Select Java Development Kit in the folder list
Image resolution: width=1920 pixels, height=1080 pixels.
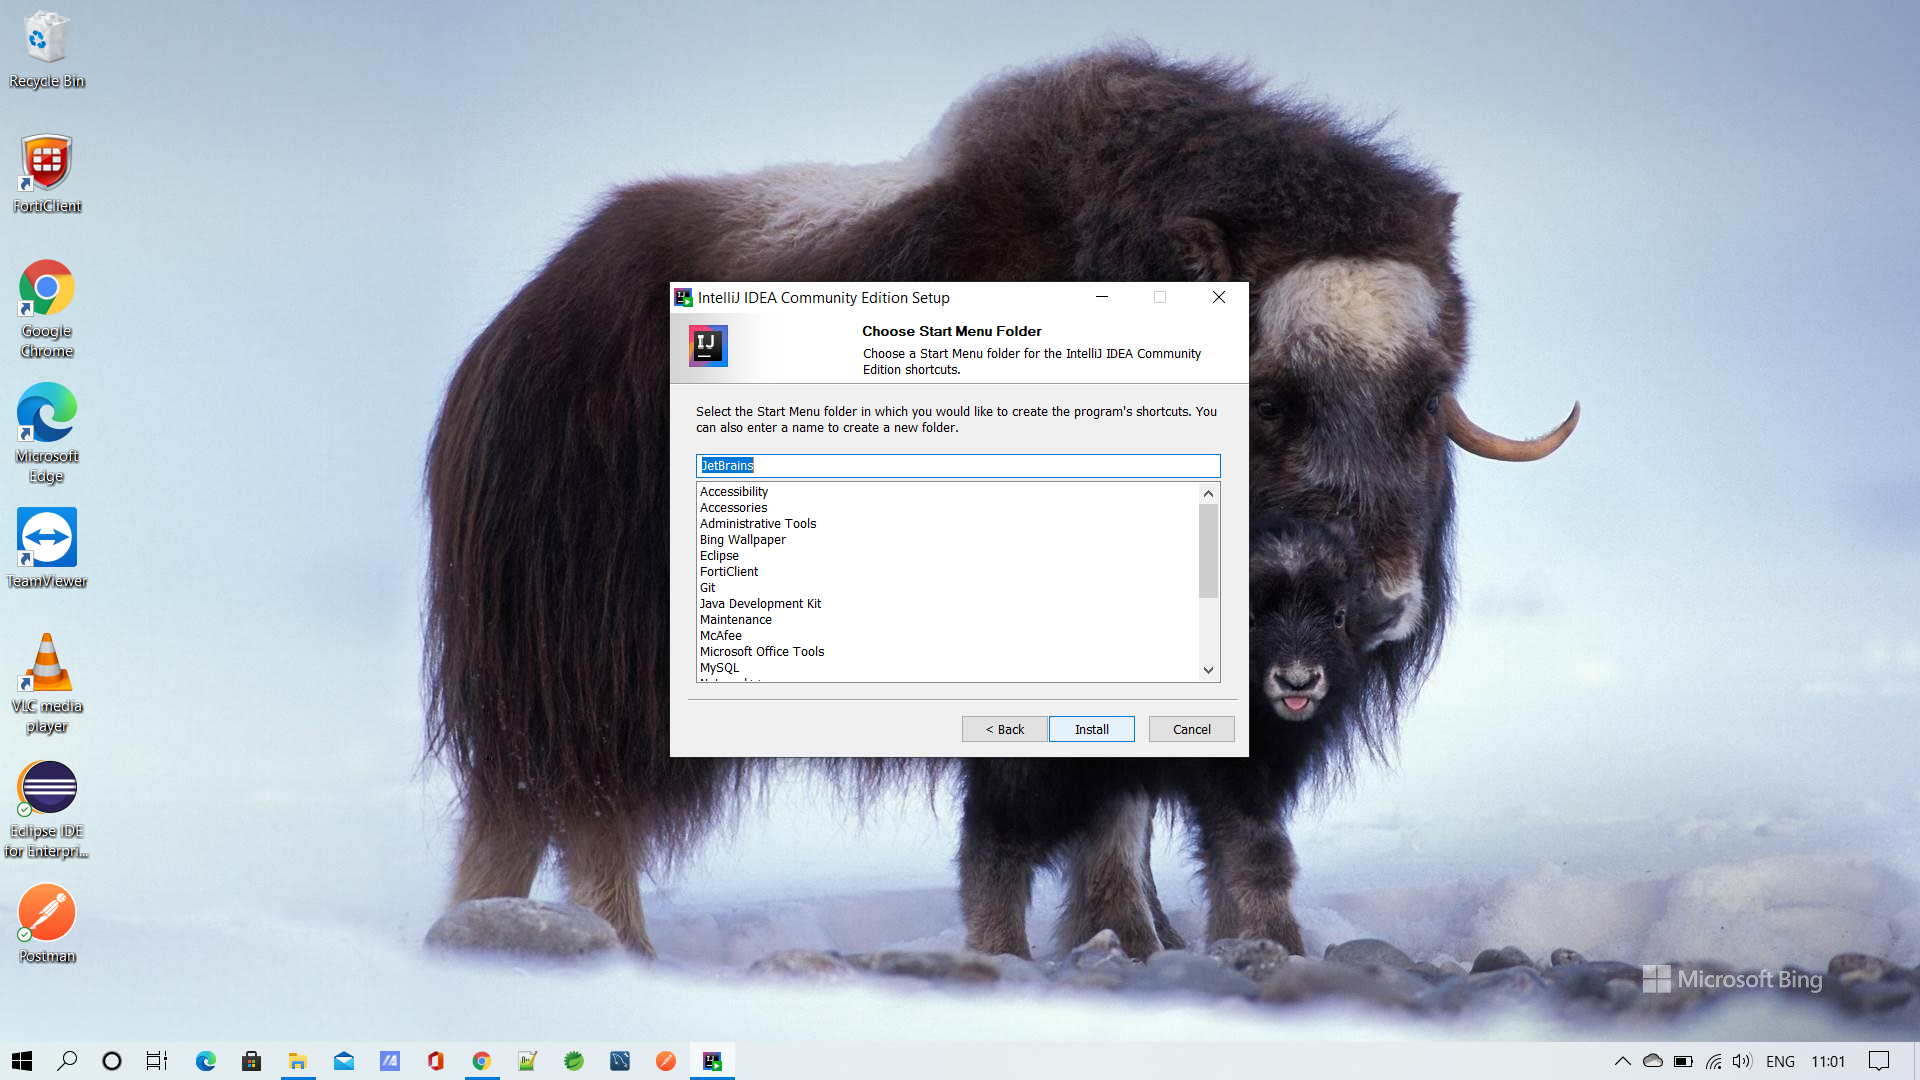coord(760,603)
